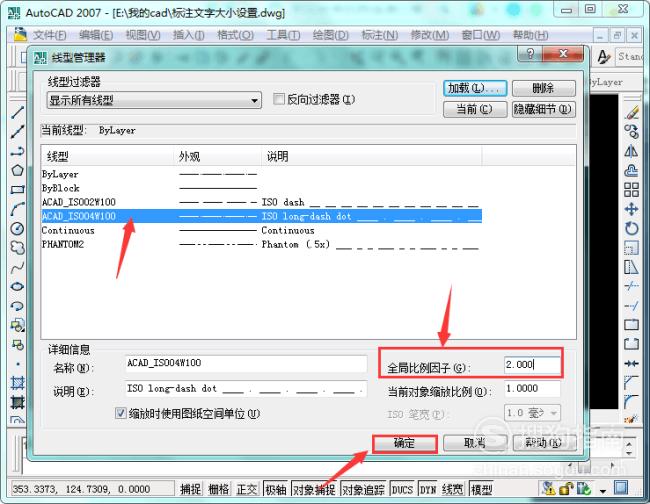Image resolution: width=650 pixels, height=504 pixels.
Task: Click the dialog help question mark button
Action: coord(529,54)
